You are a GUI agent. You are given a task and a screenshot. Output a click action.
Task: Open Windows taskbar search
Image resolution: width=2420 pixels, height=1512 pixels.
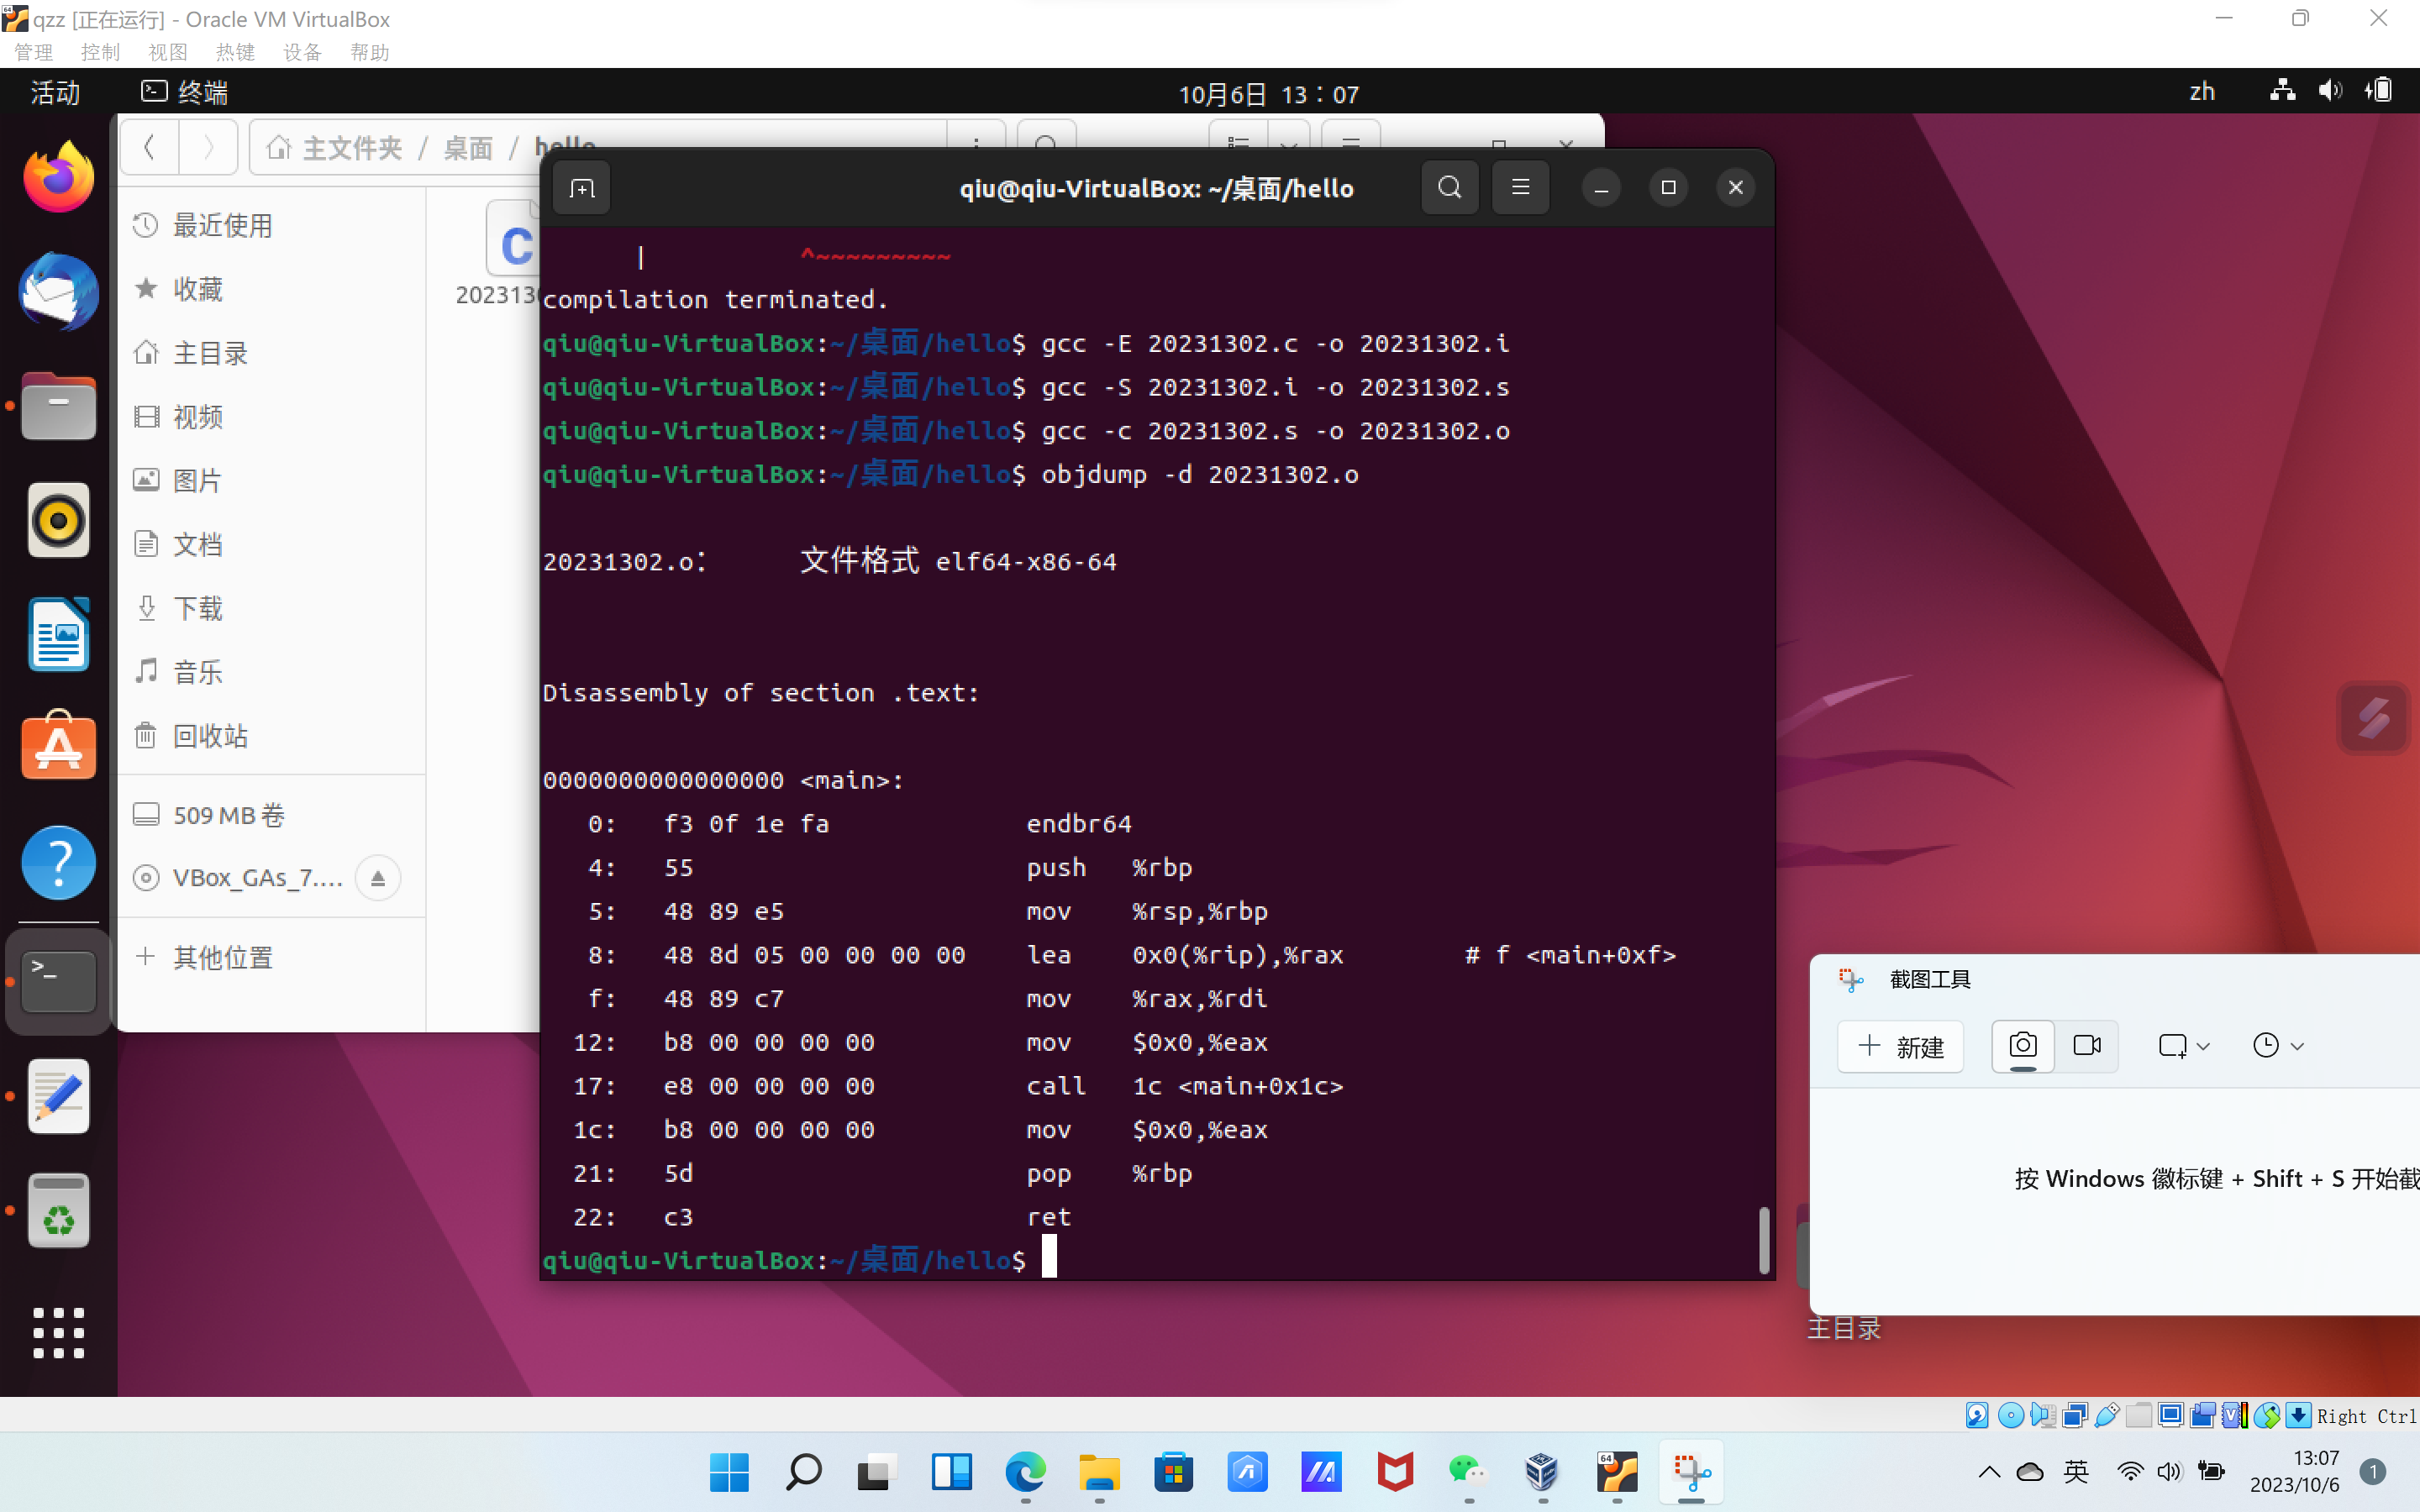(x=803, y=1472)
